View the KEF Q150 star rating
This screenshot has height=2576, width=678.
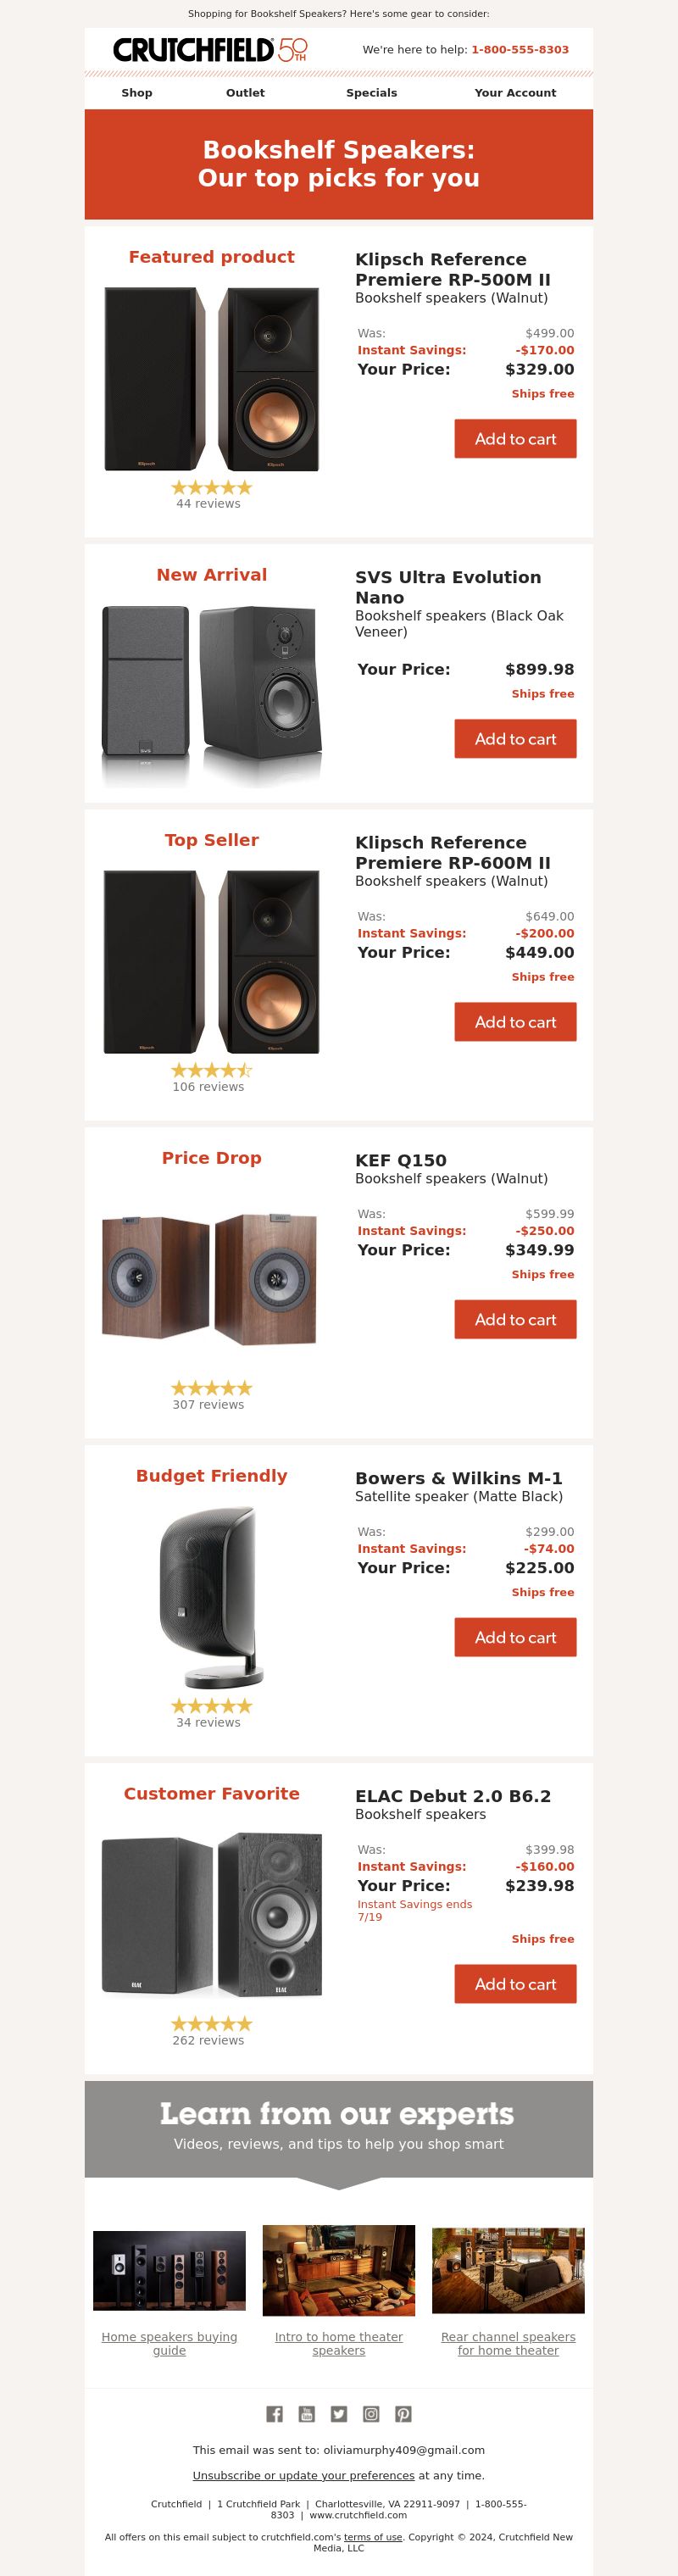point(211,1388)
